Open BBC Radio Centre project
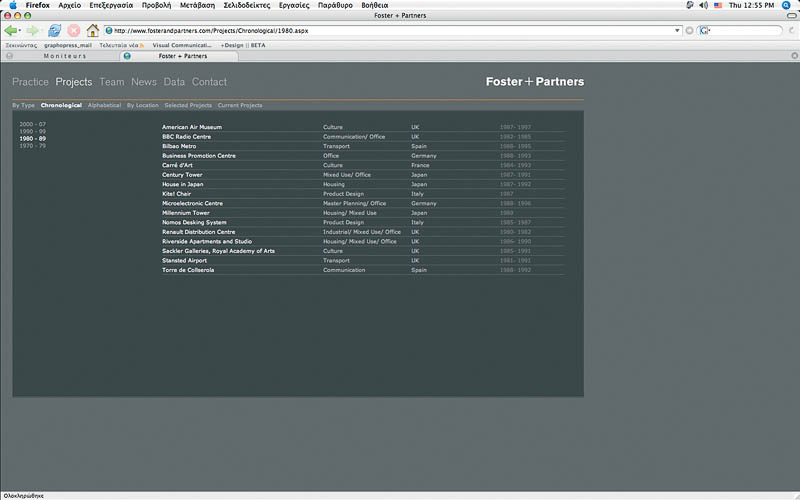800x500 pixels. tap(186, 137)
